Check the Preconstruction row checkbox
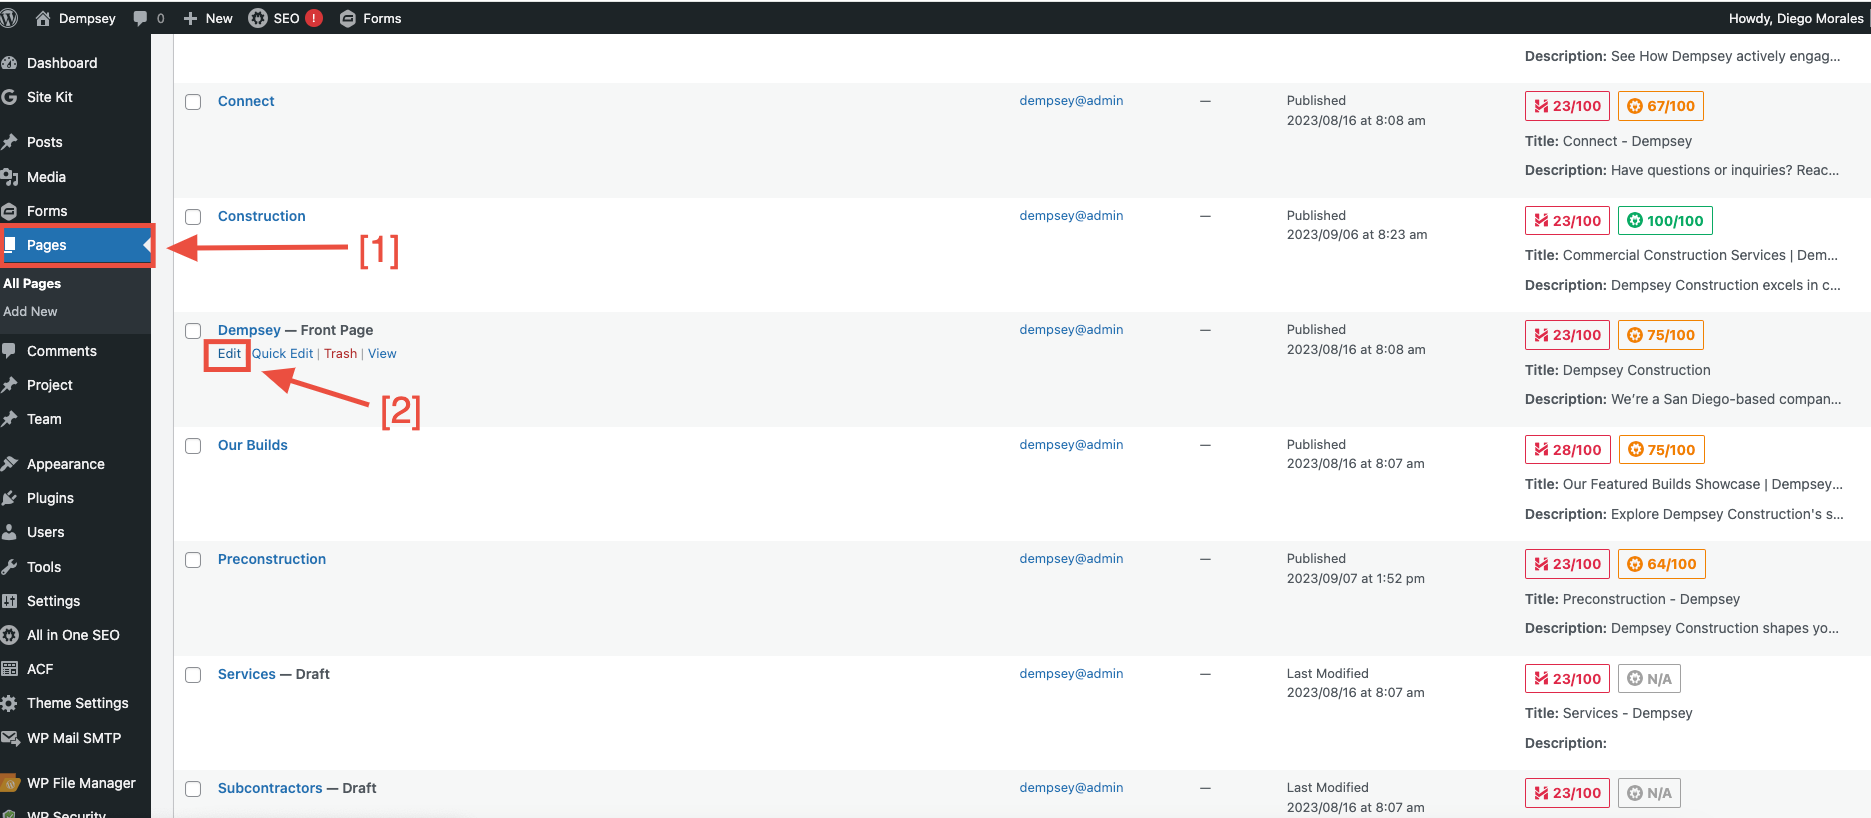The width and height of the screenshot is (1871, 818). click(193, 560)
